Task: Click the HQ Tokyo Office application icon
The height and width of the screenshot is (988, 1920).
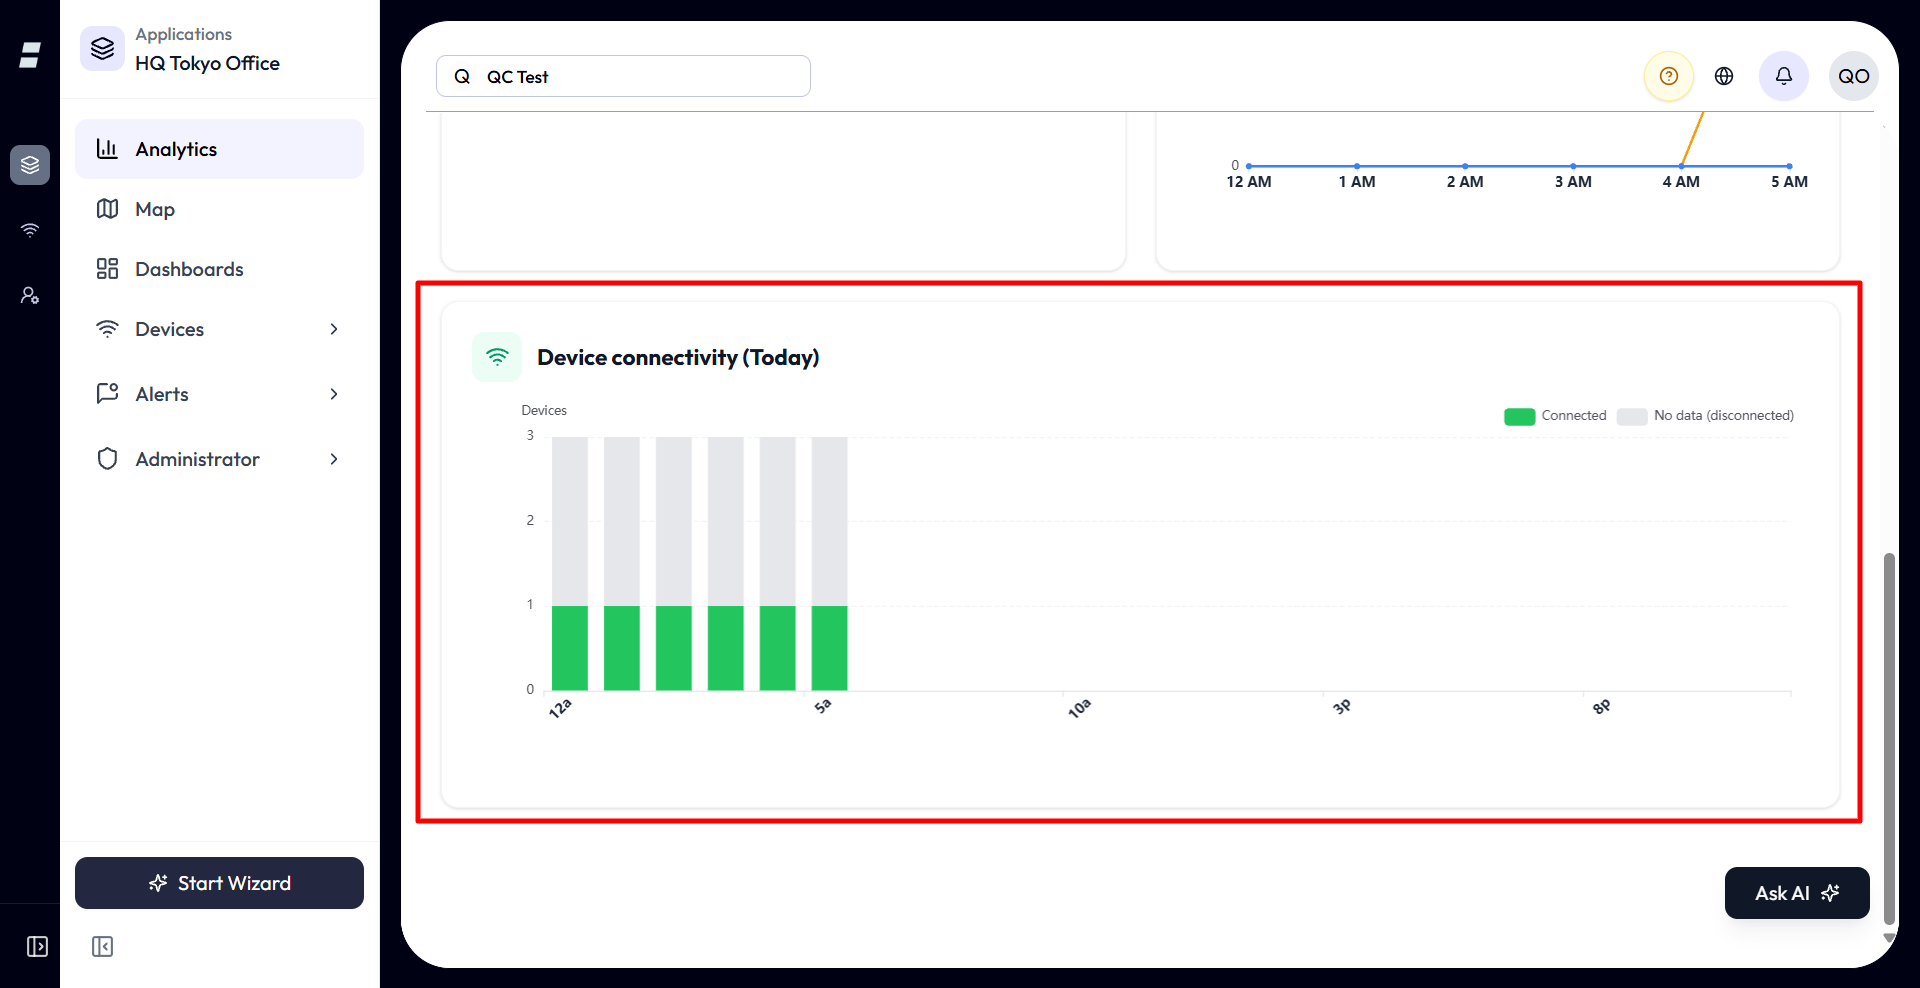Action: (102, 48)
